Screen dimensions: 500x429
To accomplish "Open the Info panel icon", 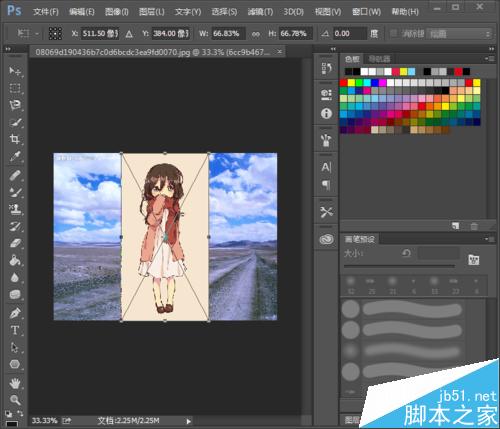I will (x=326, y=114).
